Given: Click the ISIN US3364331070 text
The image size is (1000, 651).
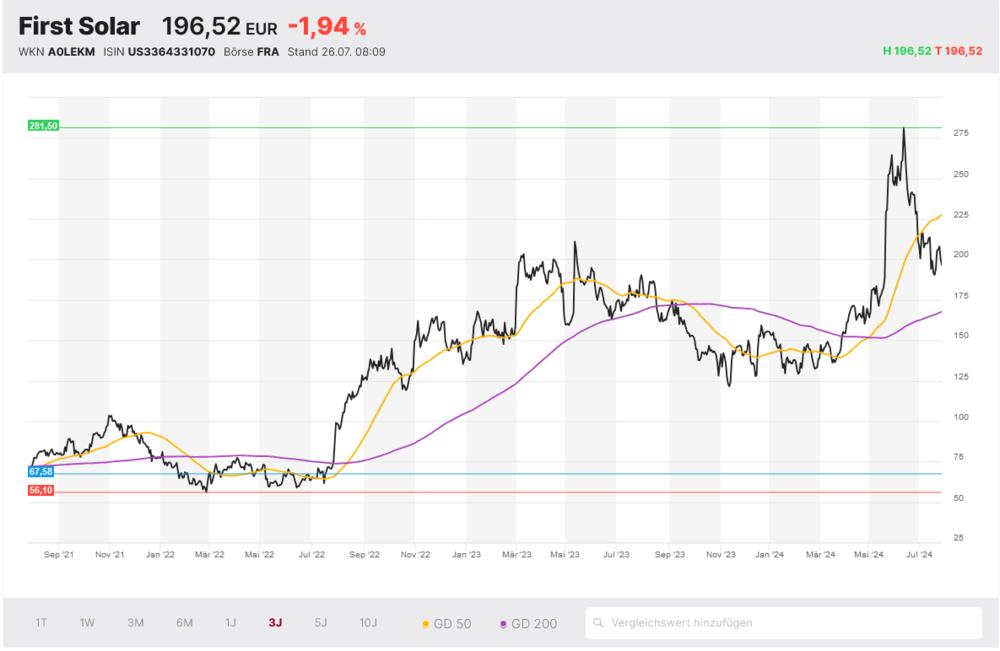Looking at the screenshot, I should [x=159, y=52].
